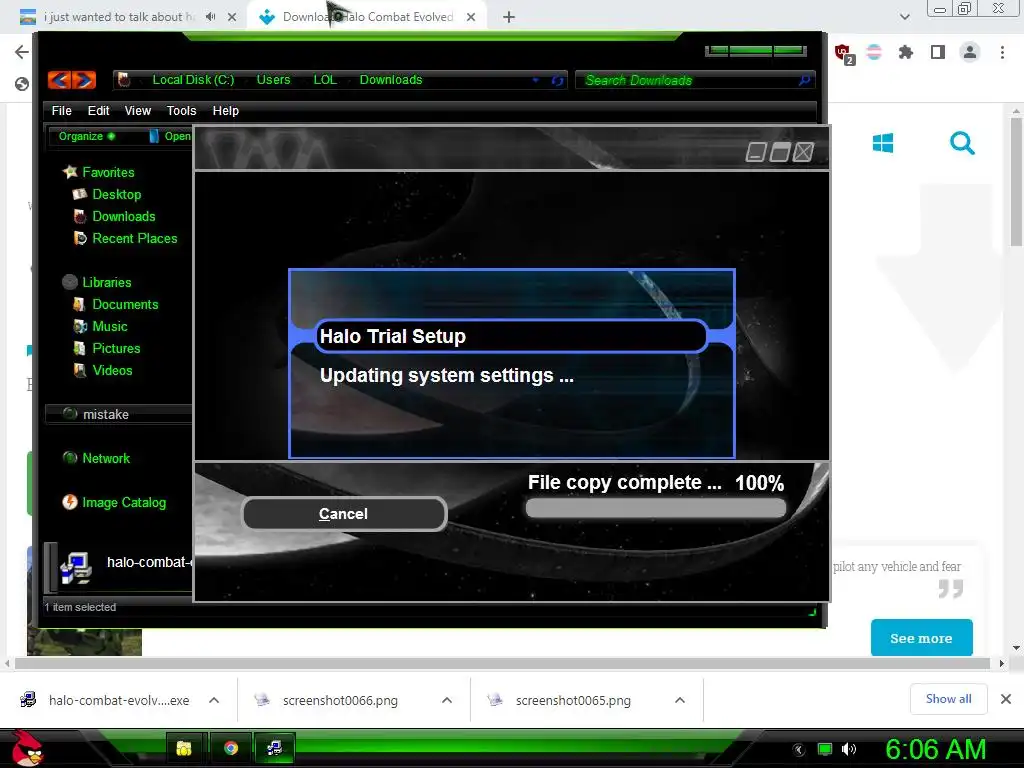Click Users in the address path
The height and width of the screenshot is (768, 1024).
[273, 80]
